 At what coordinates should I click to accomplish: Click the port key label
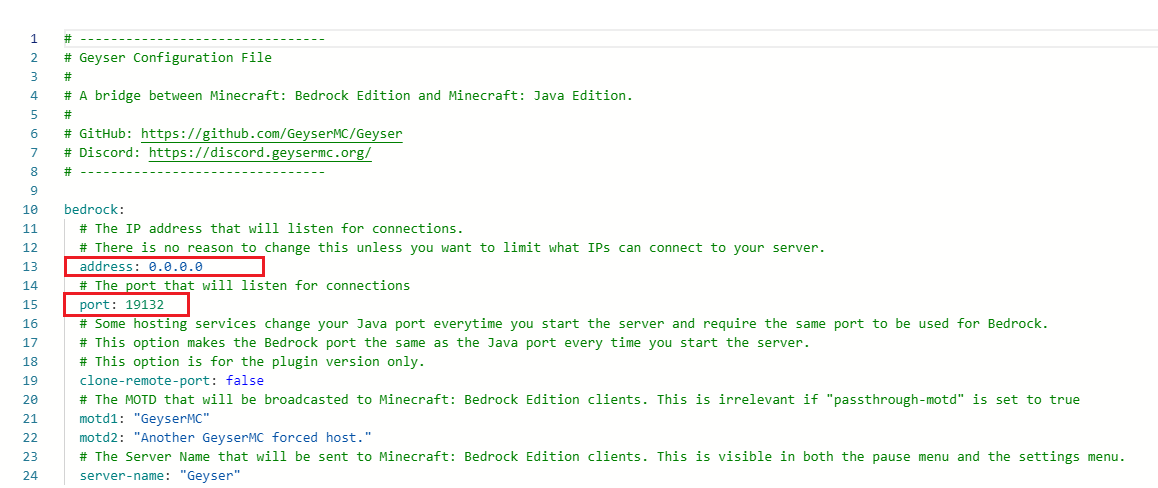(95, 304)
